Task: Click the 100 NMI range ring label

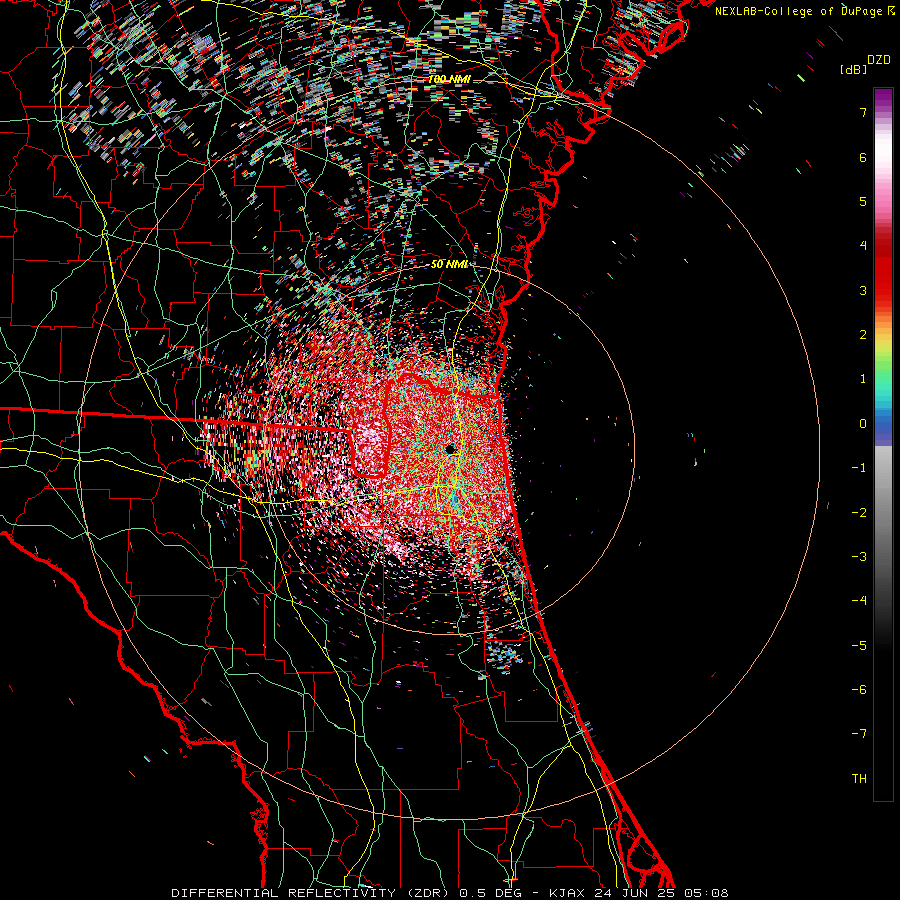Action: click(449, 79)
